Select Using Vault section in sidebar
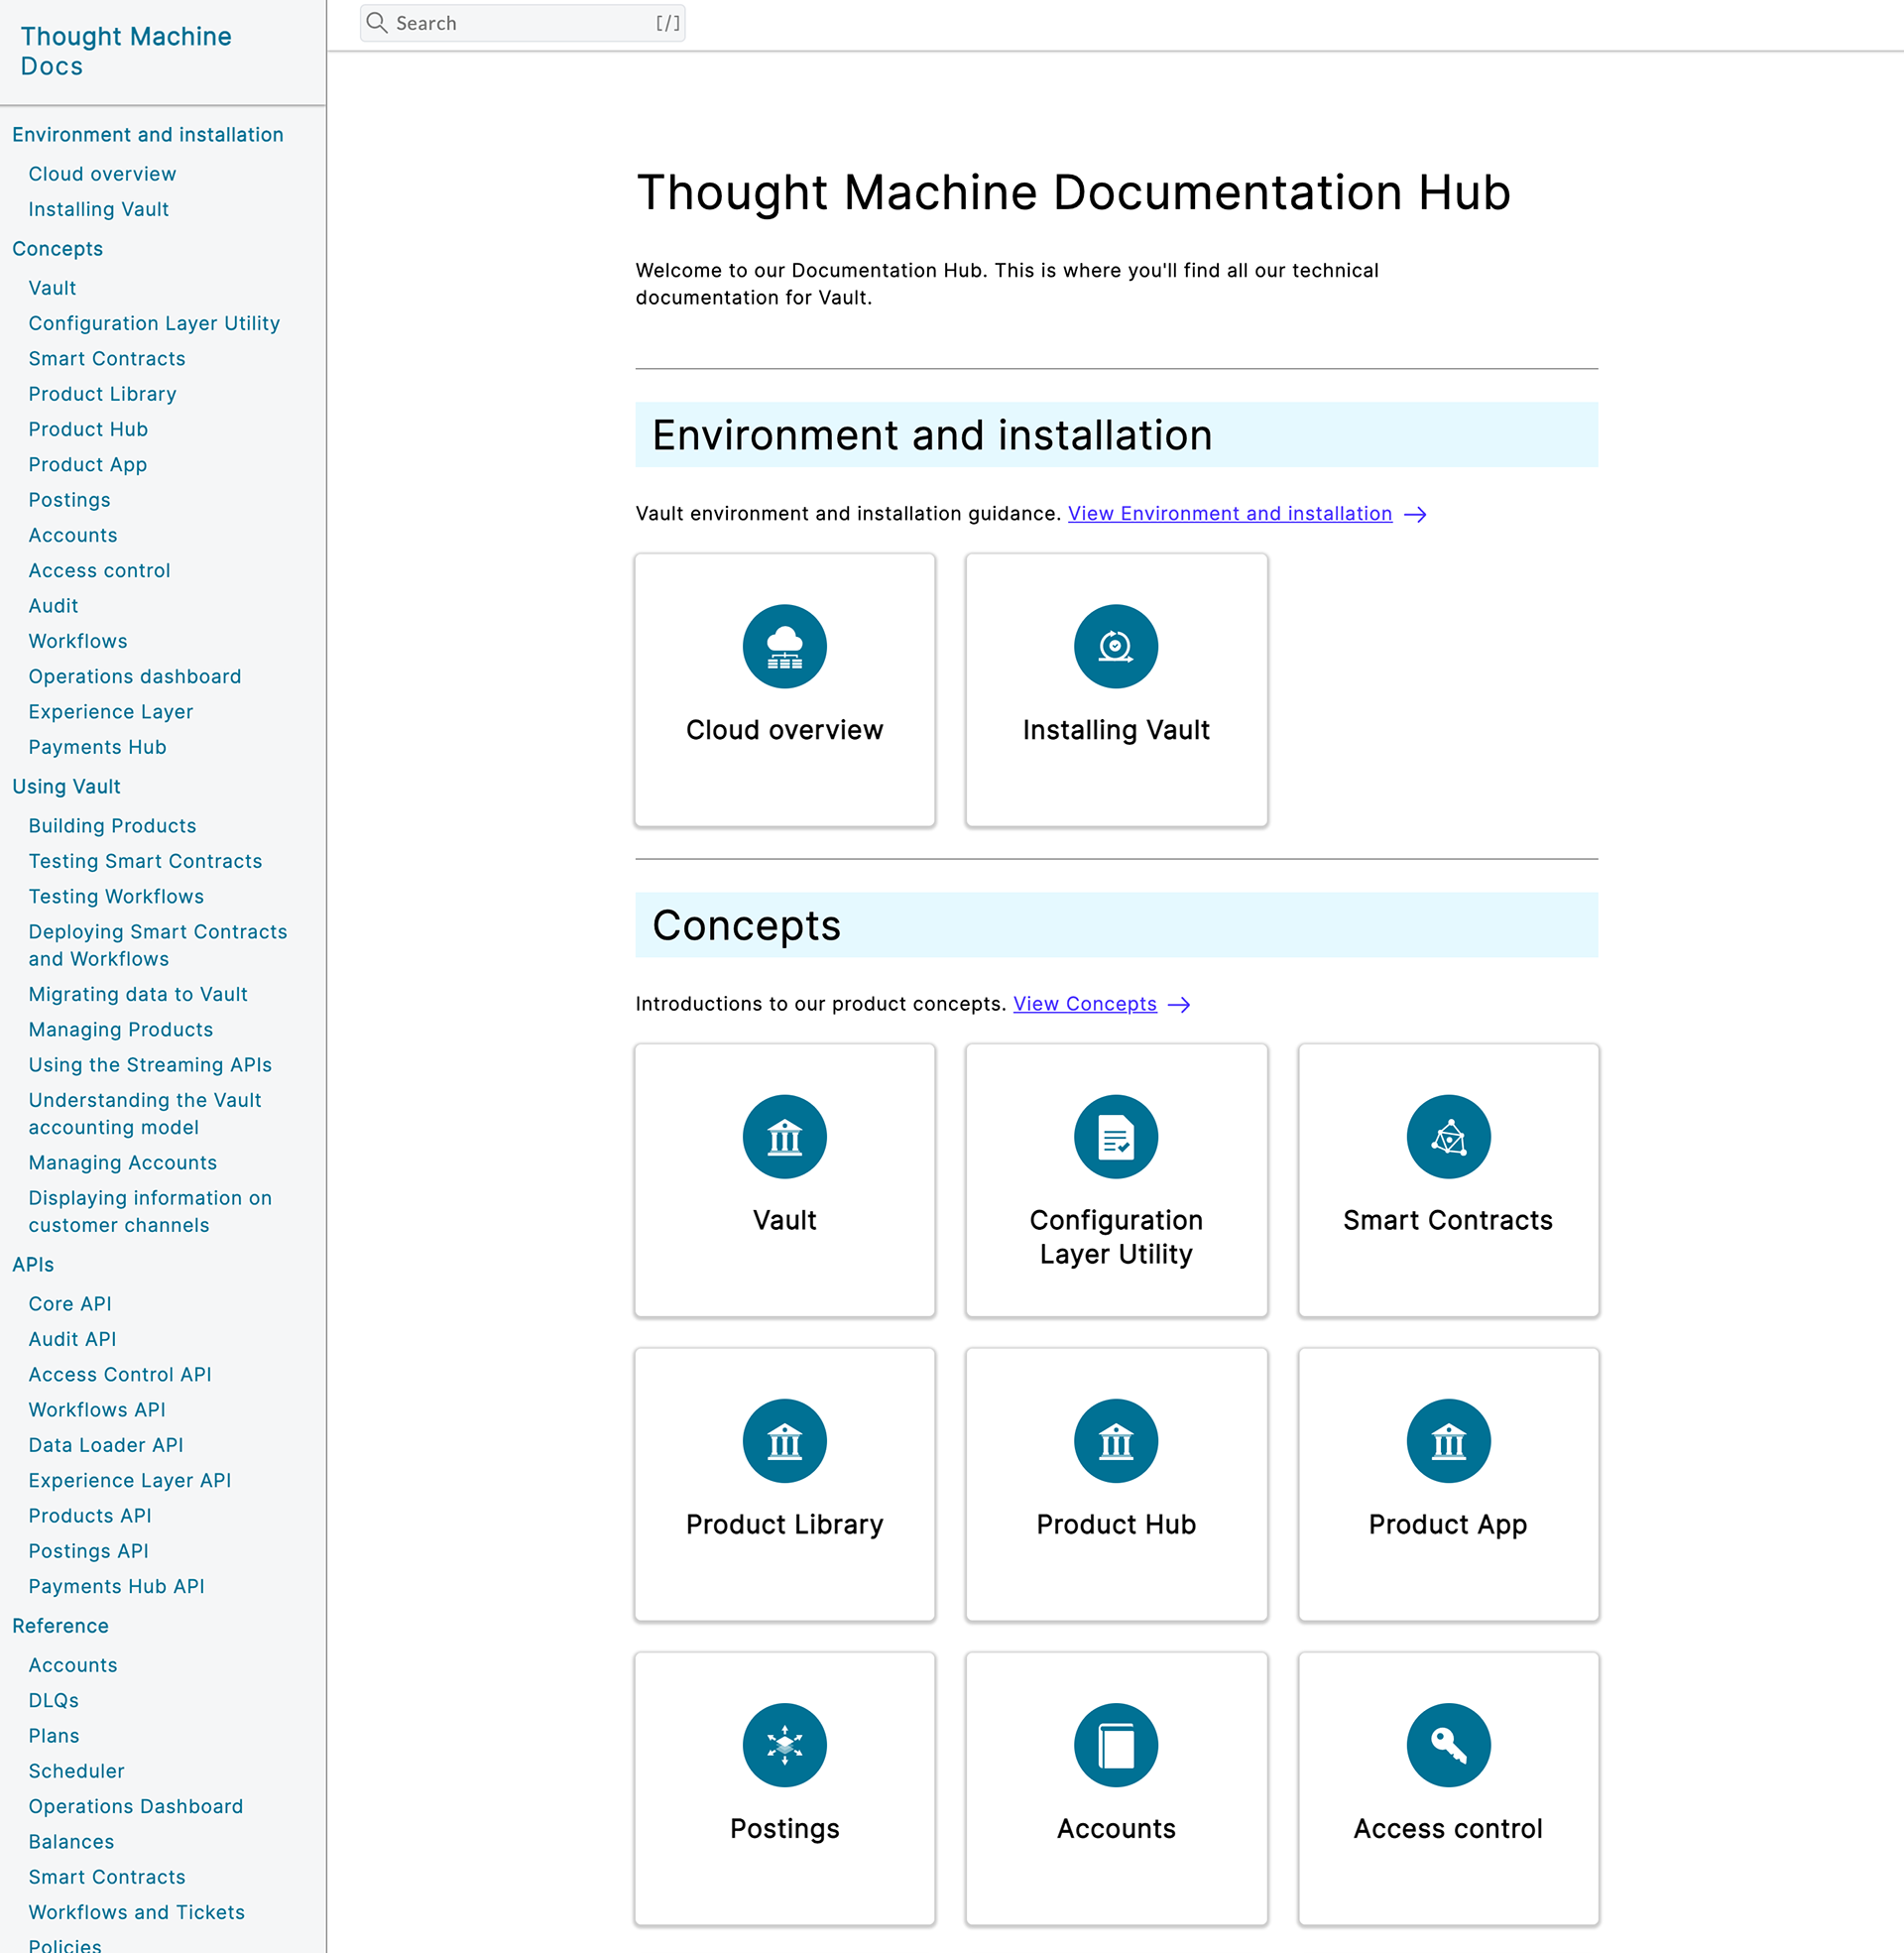1904x1953 pixels. 66,787
